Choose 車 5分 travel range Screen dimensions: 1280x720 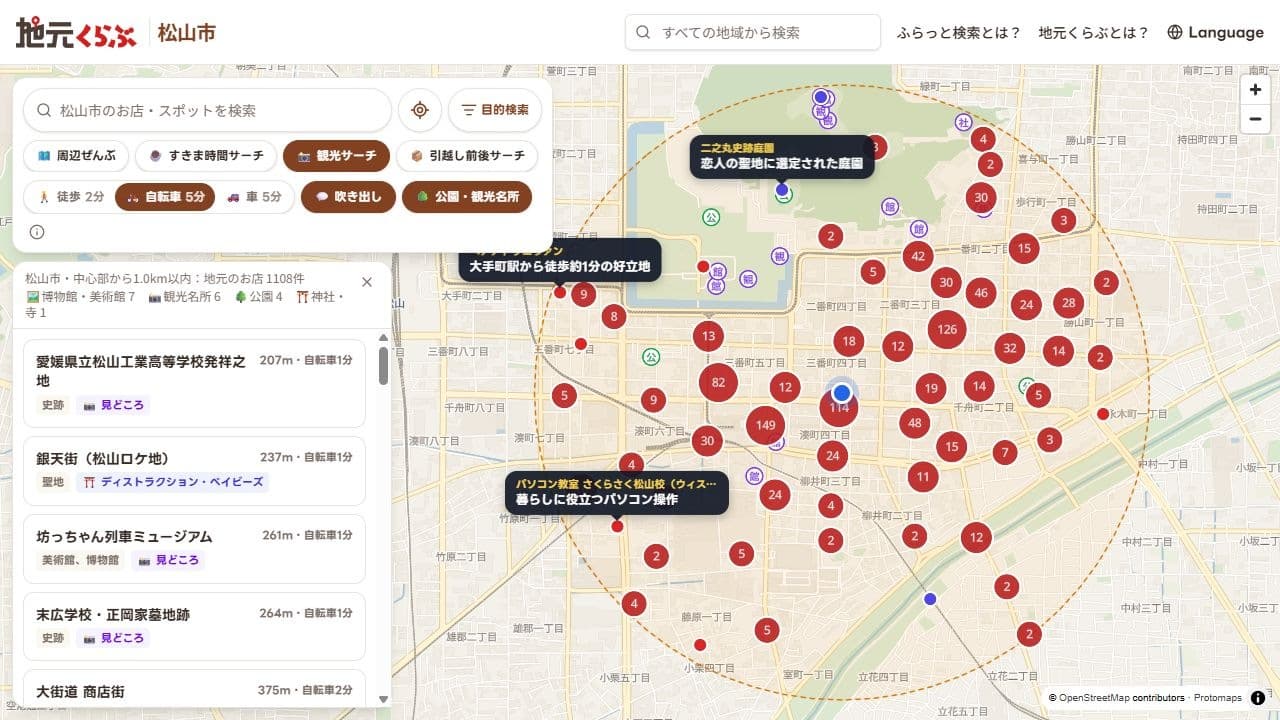tap(254, 197)
